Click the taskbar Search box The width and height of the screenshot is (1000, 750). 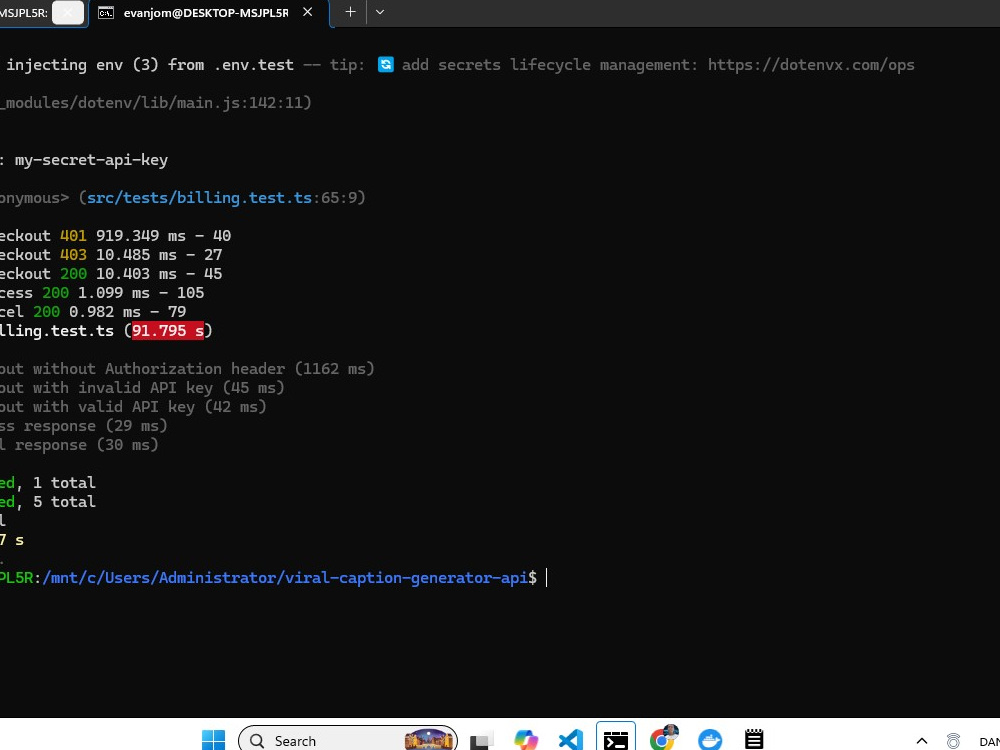click(348, 740)
